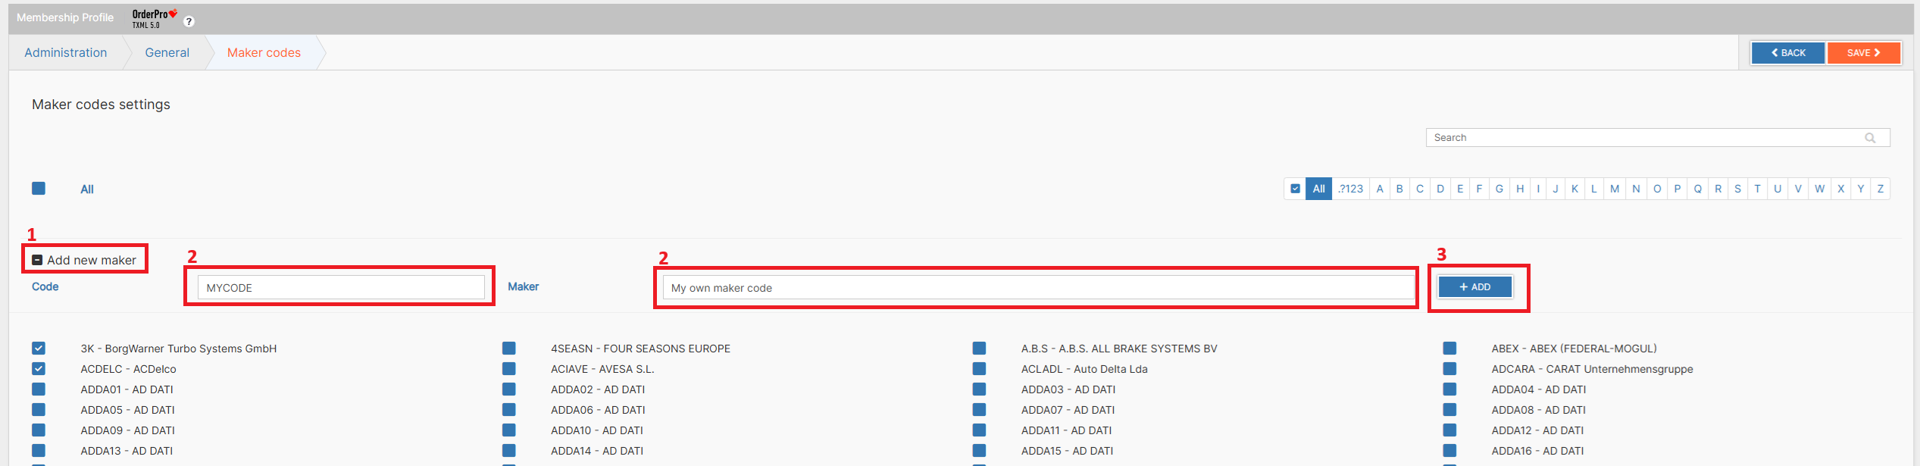Click the Add maker button

(x=1474, y=288)
